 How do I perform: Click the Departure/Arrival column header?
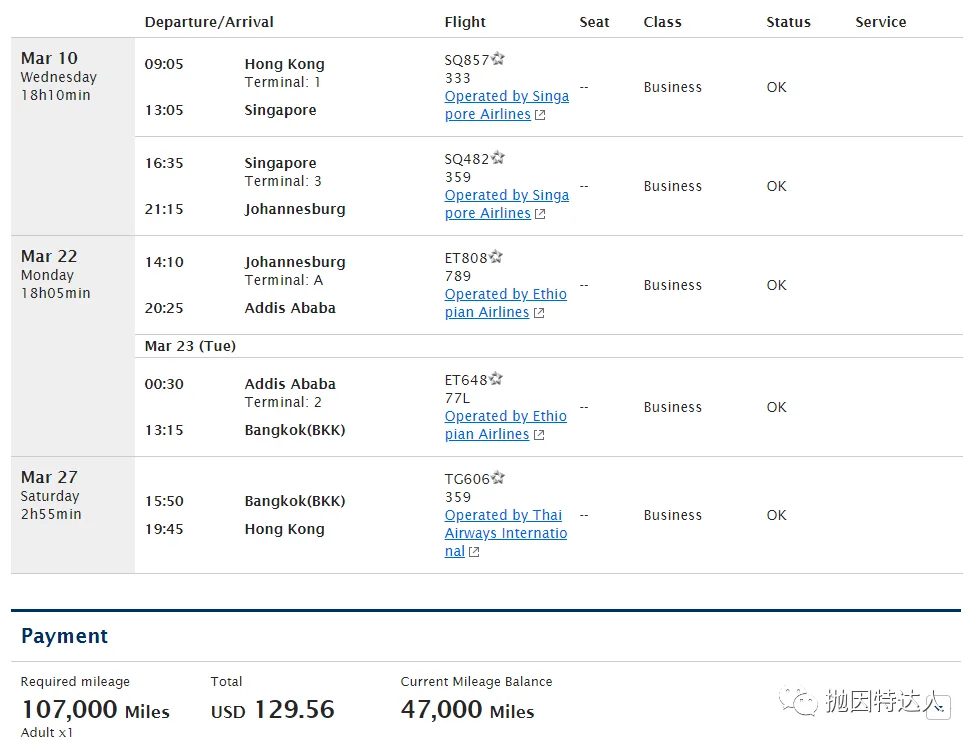209,22
